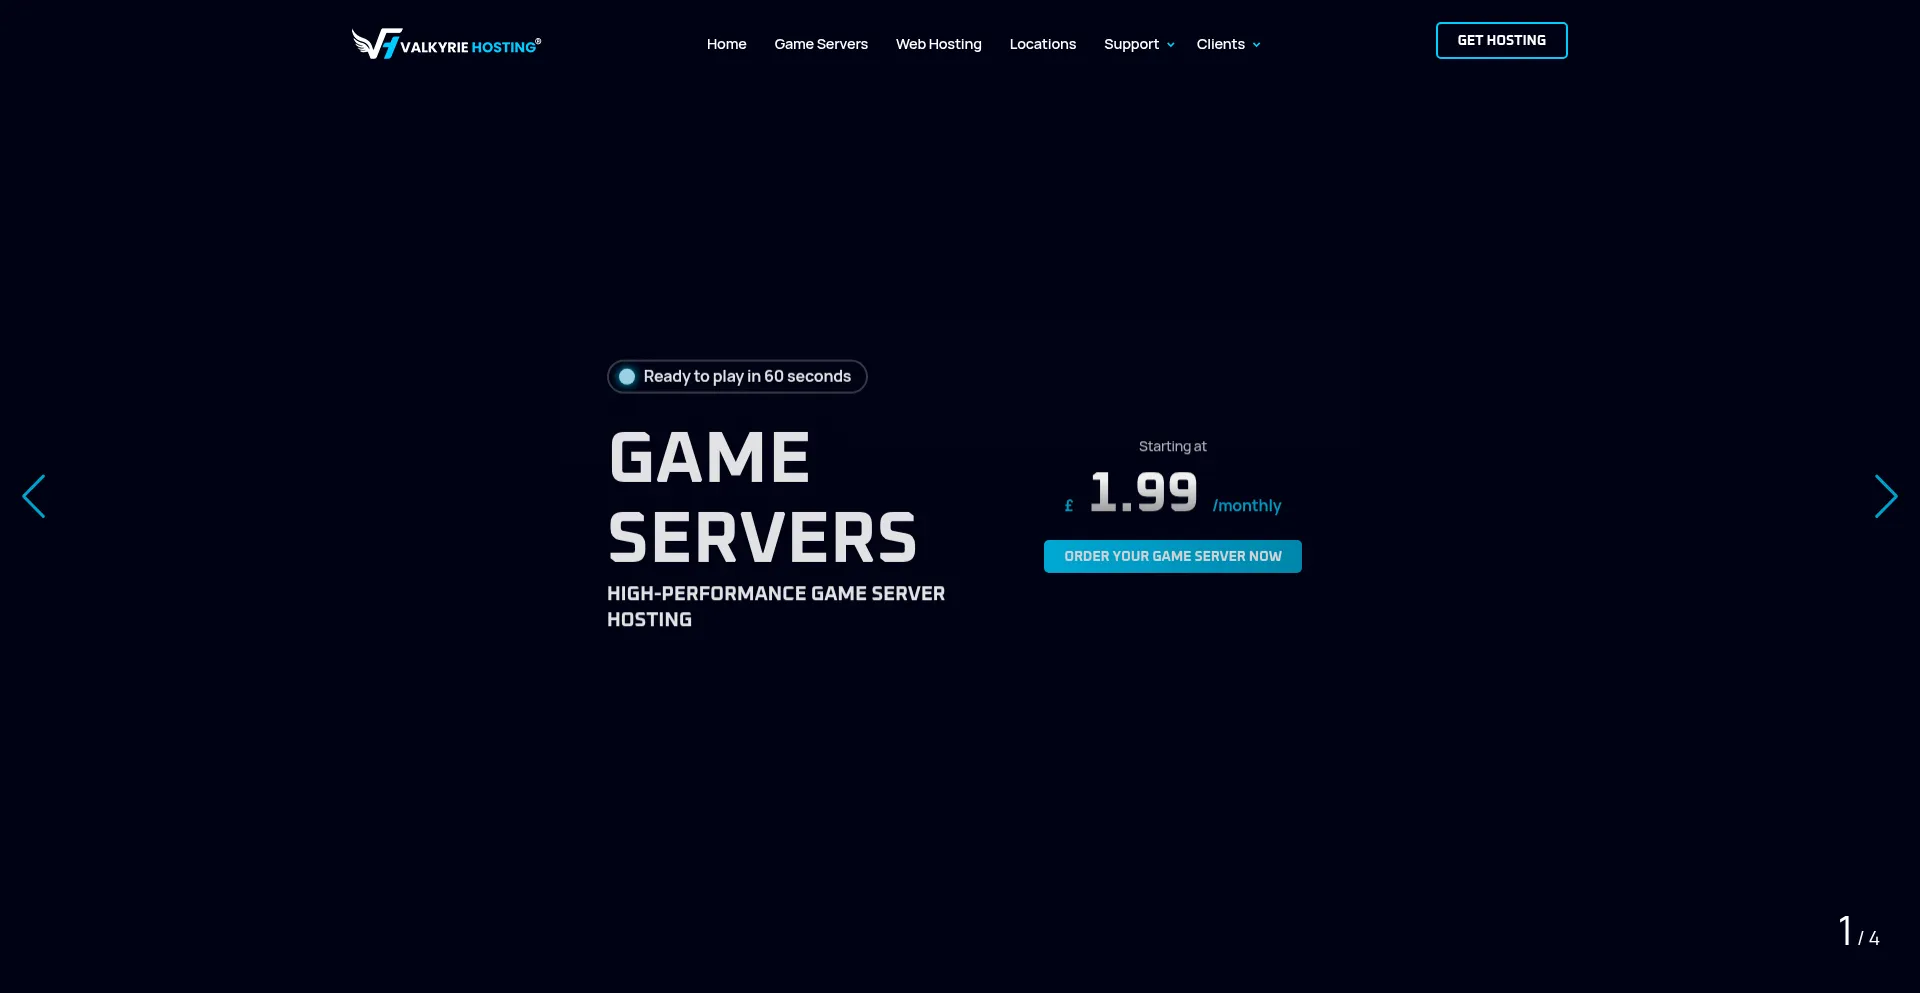Open the Game Servers nav link

point(821,44)
